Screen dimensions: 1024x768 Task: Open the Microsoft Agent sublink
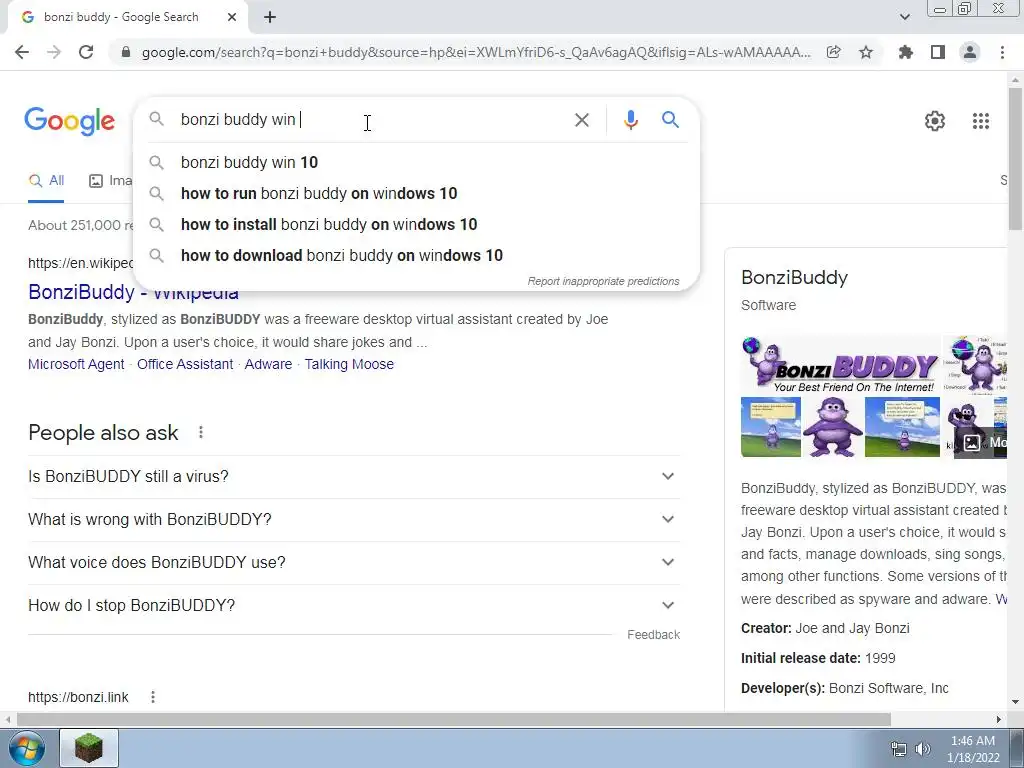76,364
